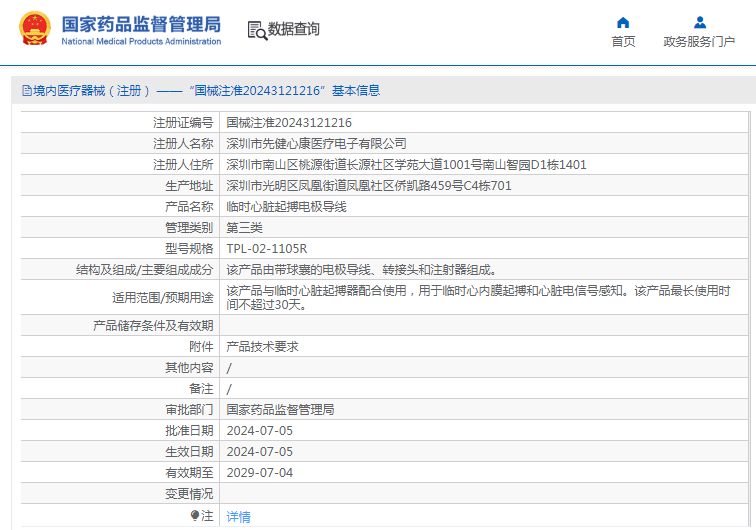Select registrant name 深圳市先健心康医疗电子有限公司
Image resolution: width=756 pixels, height=530 pixels.
[316, 144]
